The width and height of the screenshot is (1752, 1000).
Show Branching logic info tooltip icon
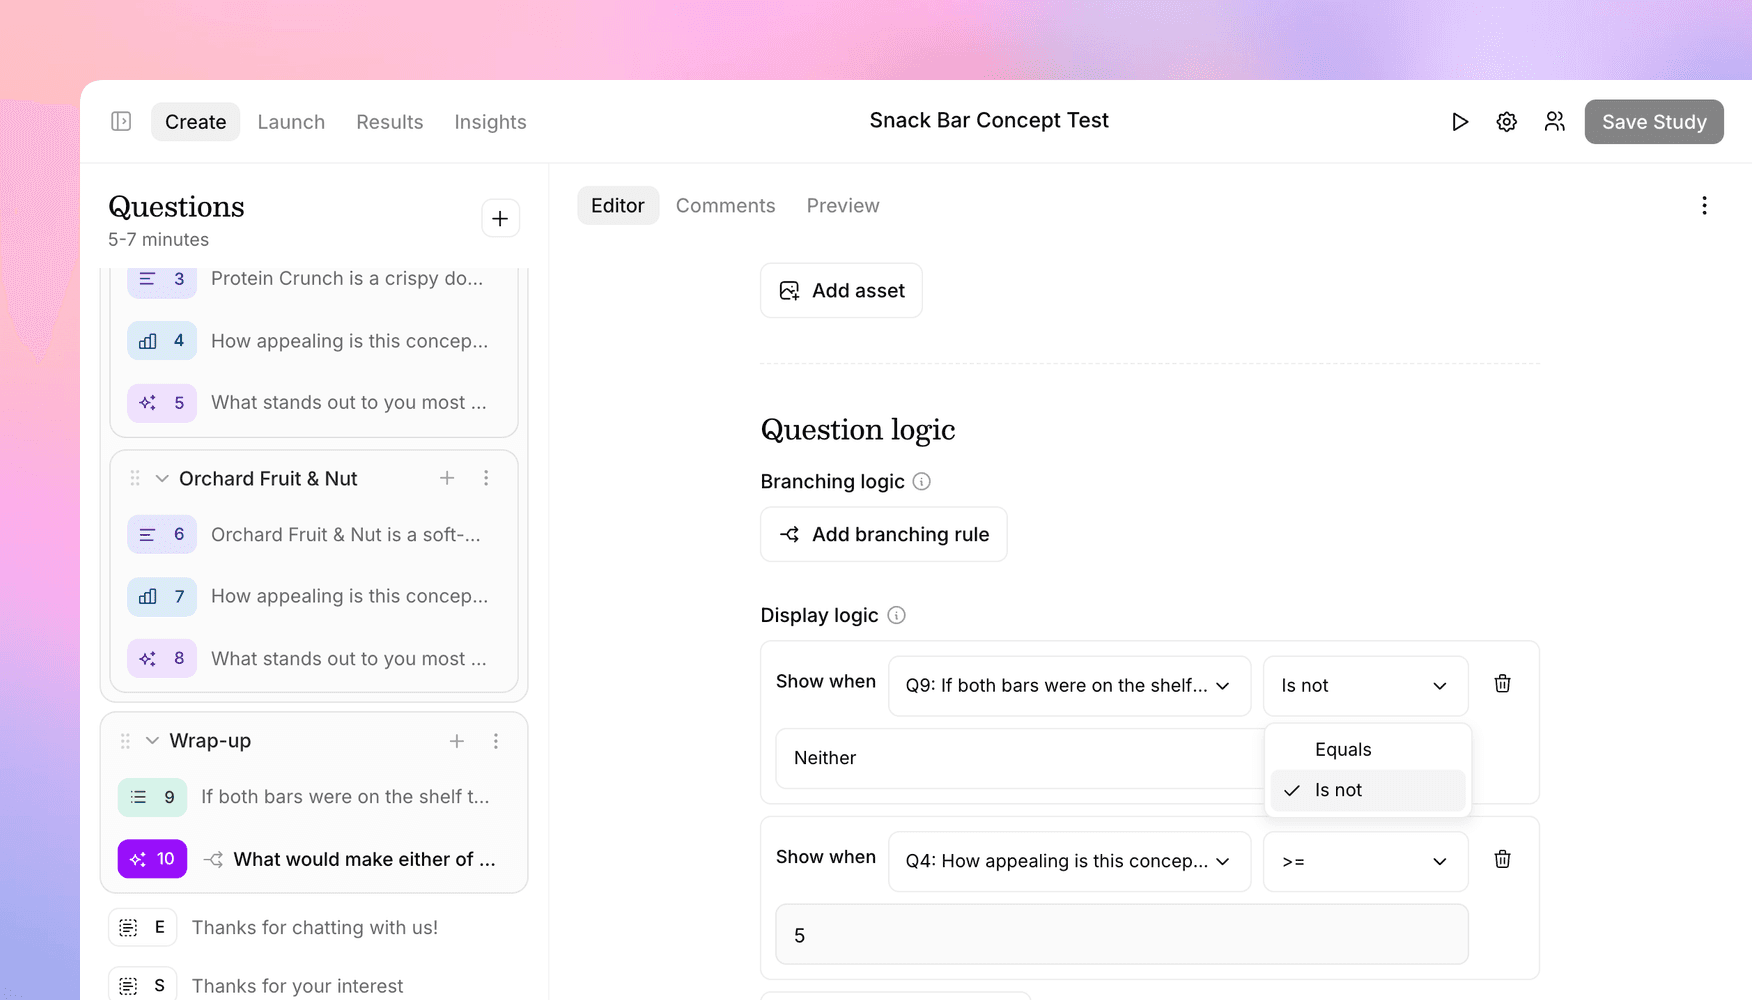pos(922,481)
